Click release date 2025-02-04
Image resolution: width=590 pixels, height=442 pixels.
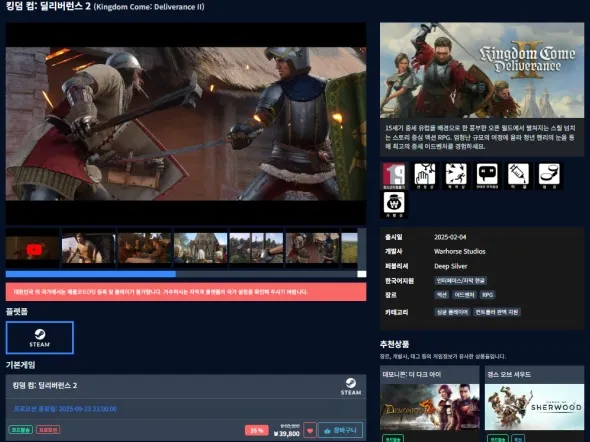pos(450,237)
